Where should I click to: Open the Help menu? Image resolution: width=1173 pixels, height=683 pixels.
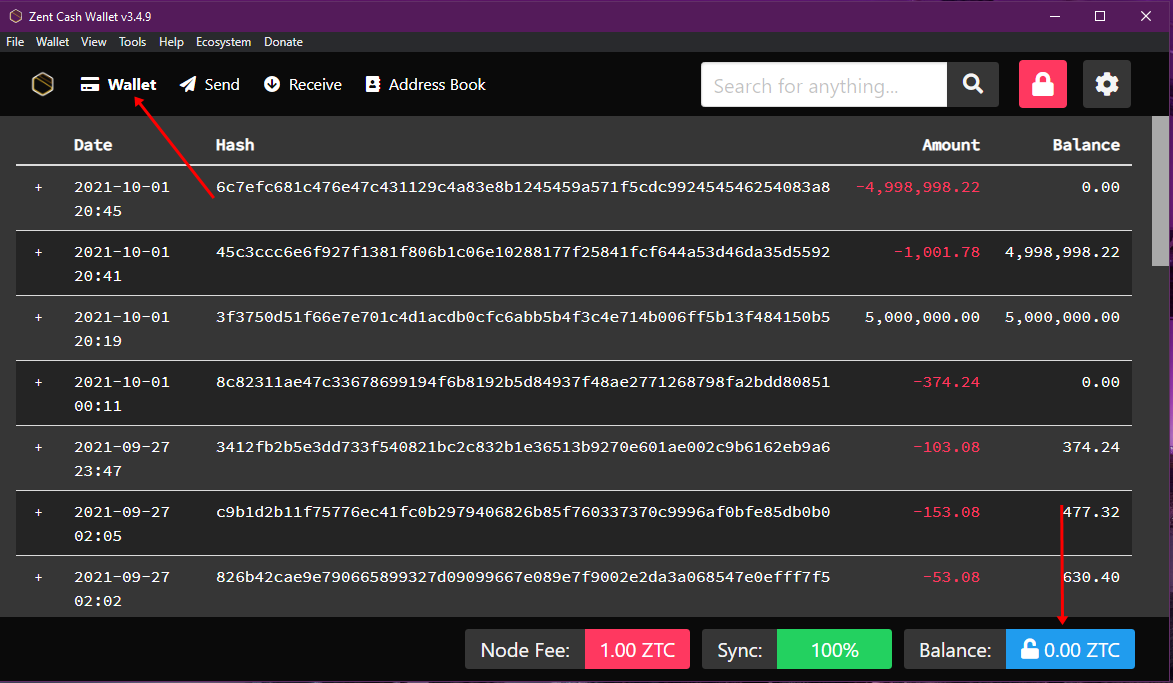(x=171, y=42)
